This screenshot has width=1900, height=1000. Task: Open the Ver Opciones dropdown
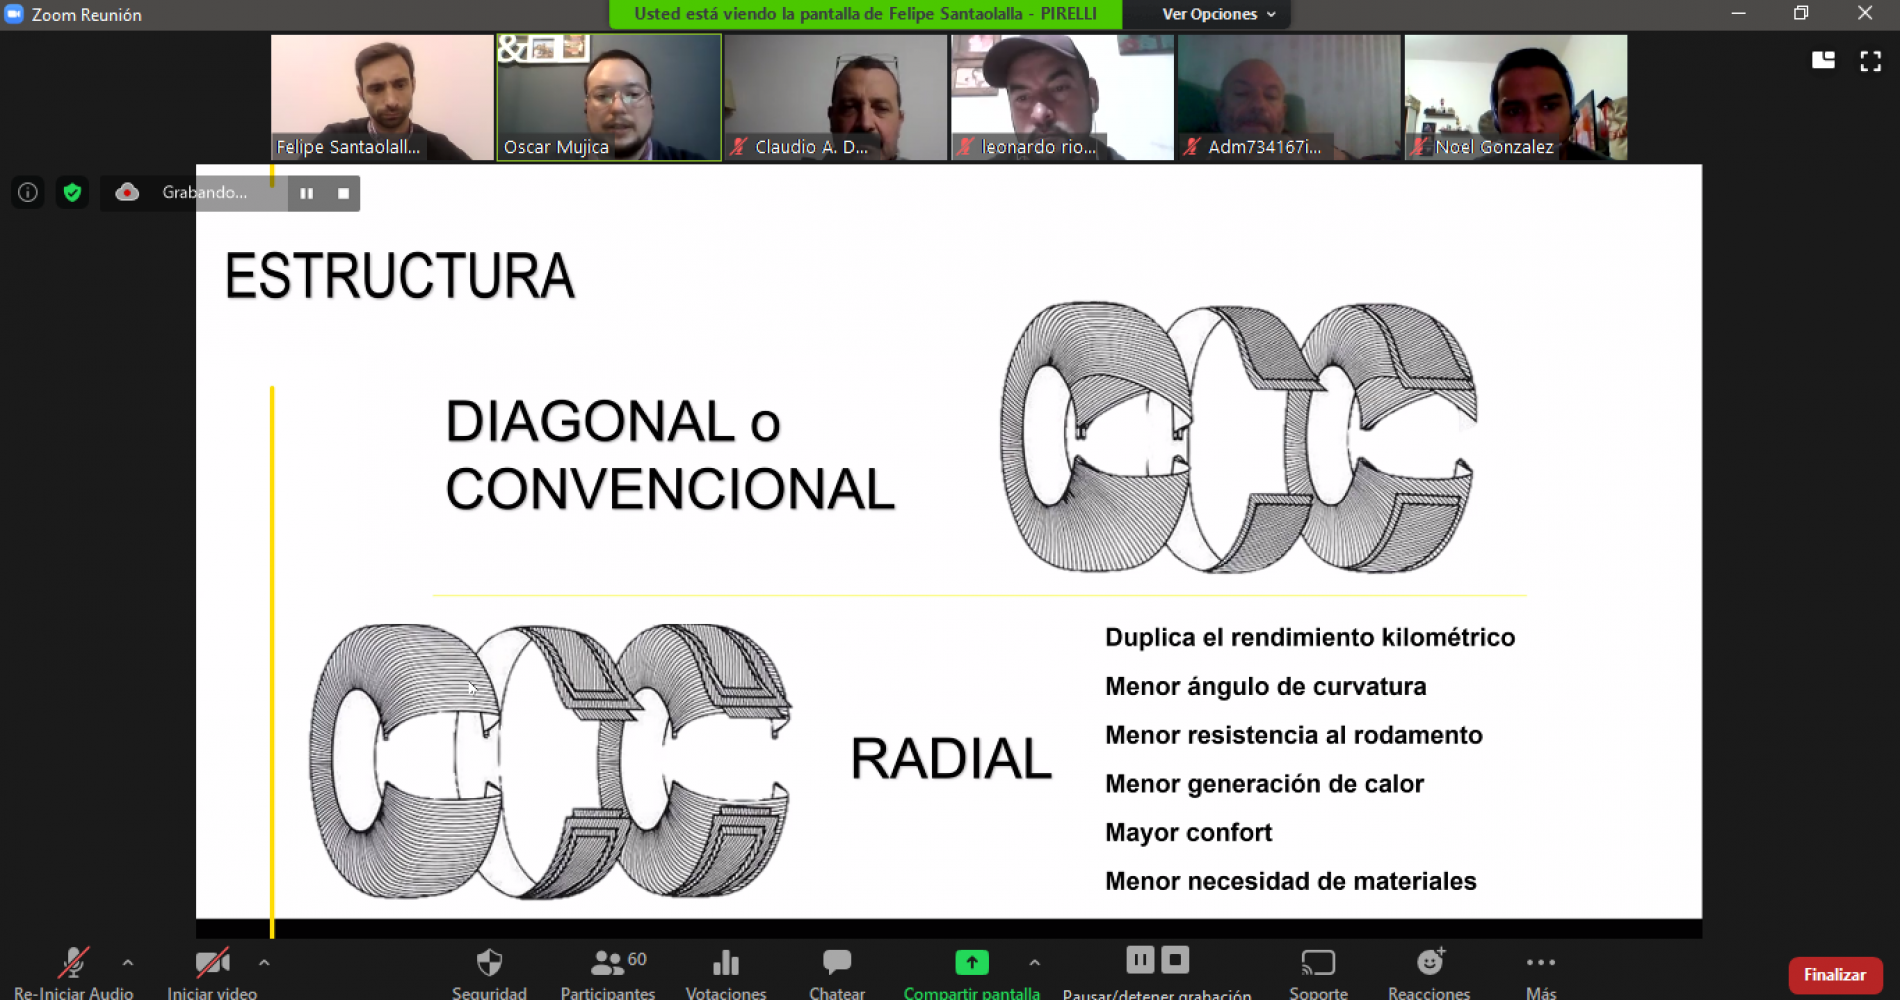pyautogui.click(x=1209, y=14)
